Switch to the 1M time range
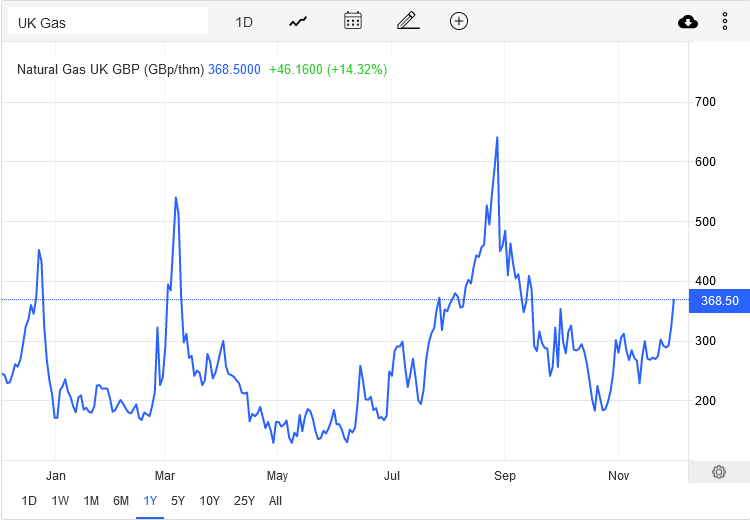Image resolution: width=750 pixels, height=520 pixels. click(x=91, y=501)
